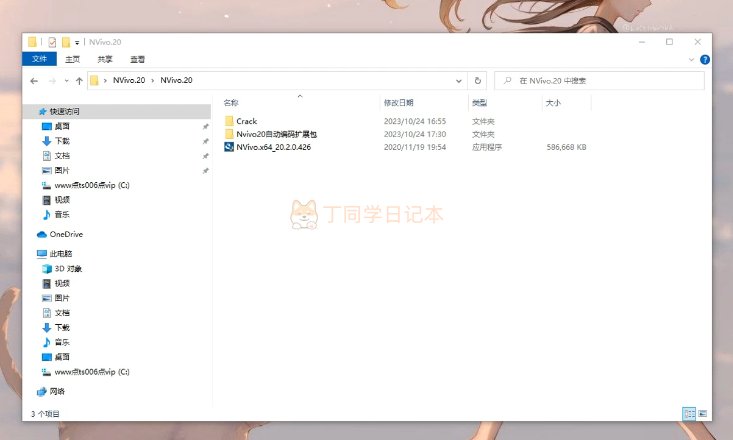Screen dimensions: 733x440
Task: Click date 2020/11/19 19:54 of NVivo.x64_20.2.0.426
Action: [415, 147]
